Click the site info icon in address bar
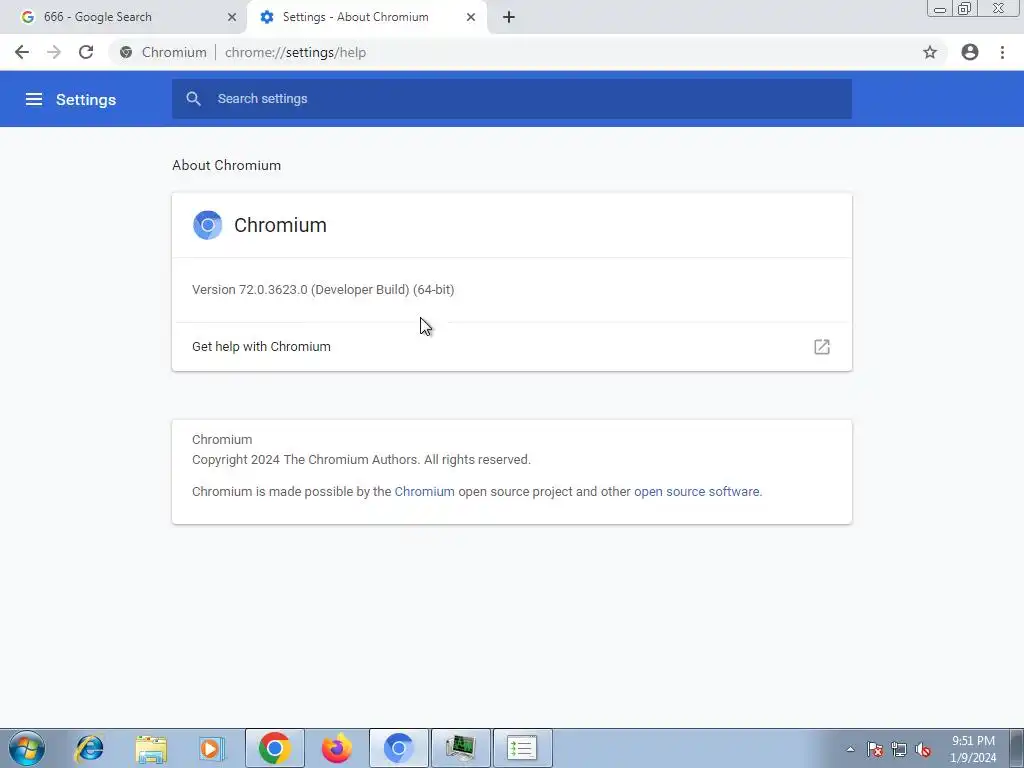Image resolution: width=1024 pixels, height=768 pixels. (126, 52)
